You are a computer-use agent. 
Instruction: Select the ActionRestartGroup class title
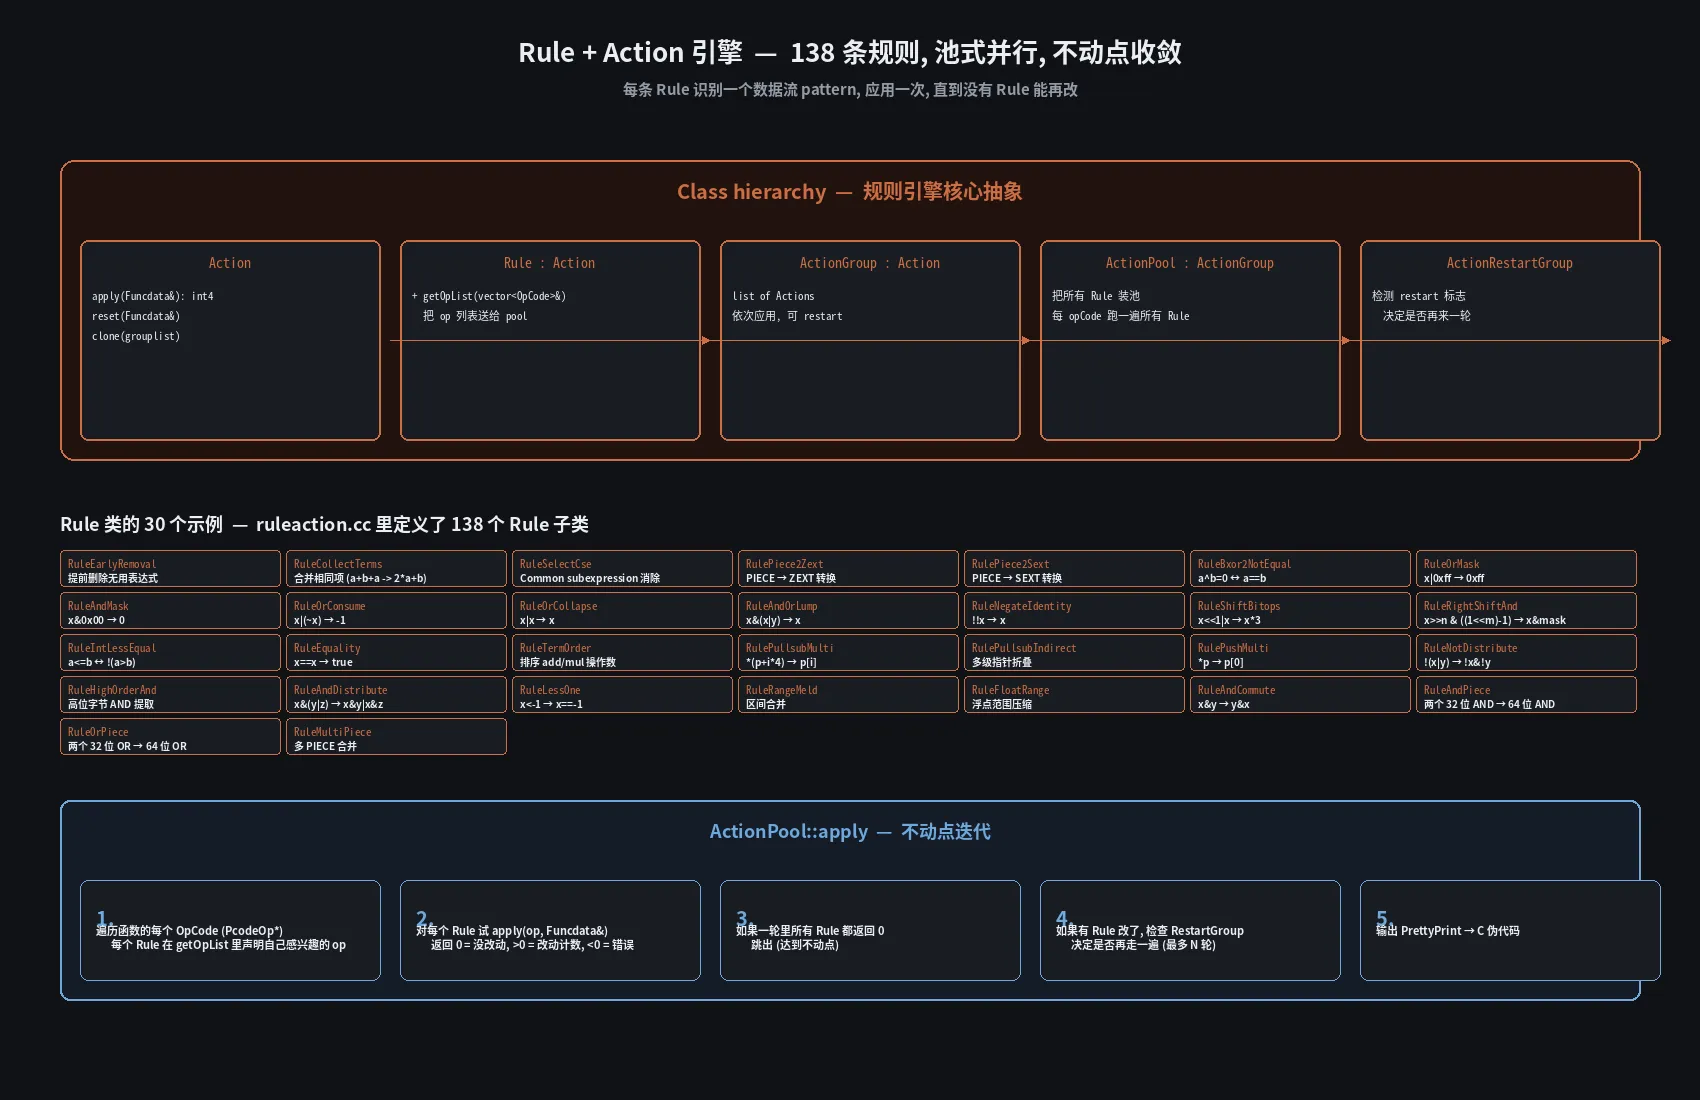(1510, 263)
